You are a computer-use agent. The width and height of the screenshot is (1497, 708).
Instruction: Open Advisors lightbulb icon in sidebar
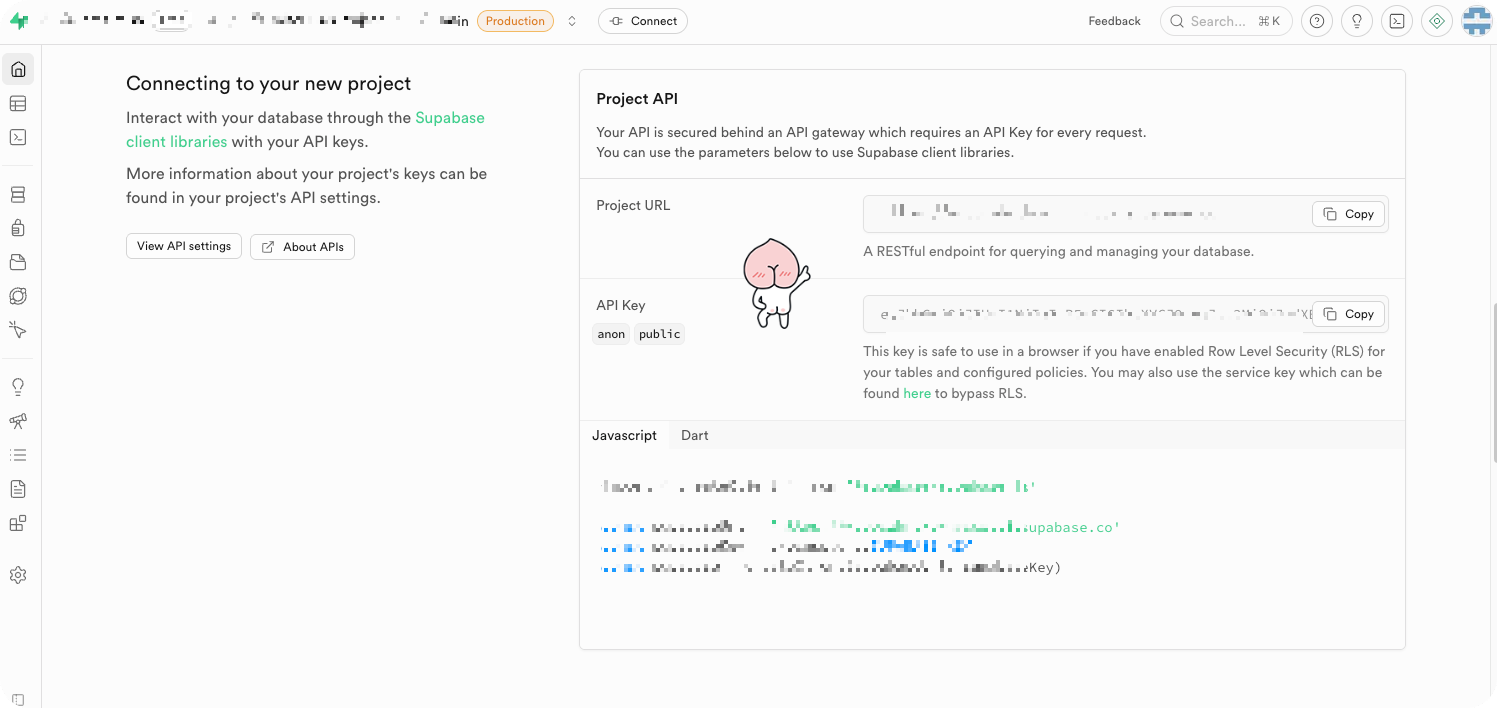[18, 387]
